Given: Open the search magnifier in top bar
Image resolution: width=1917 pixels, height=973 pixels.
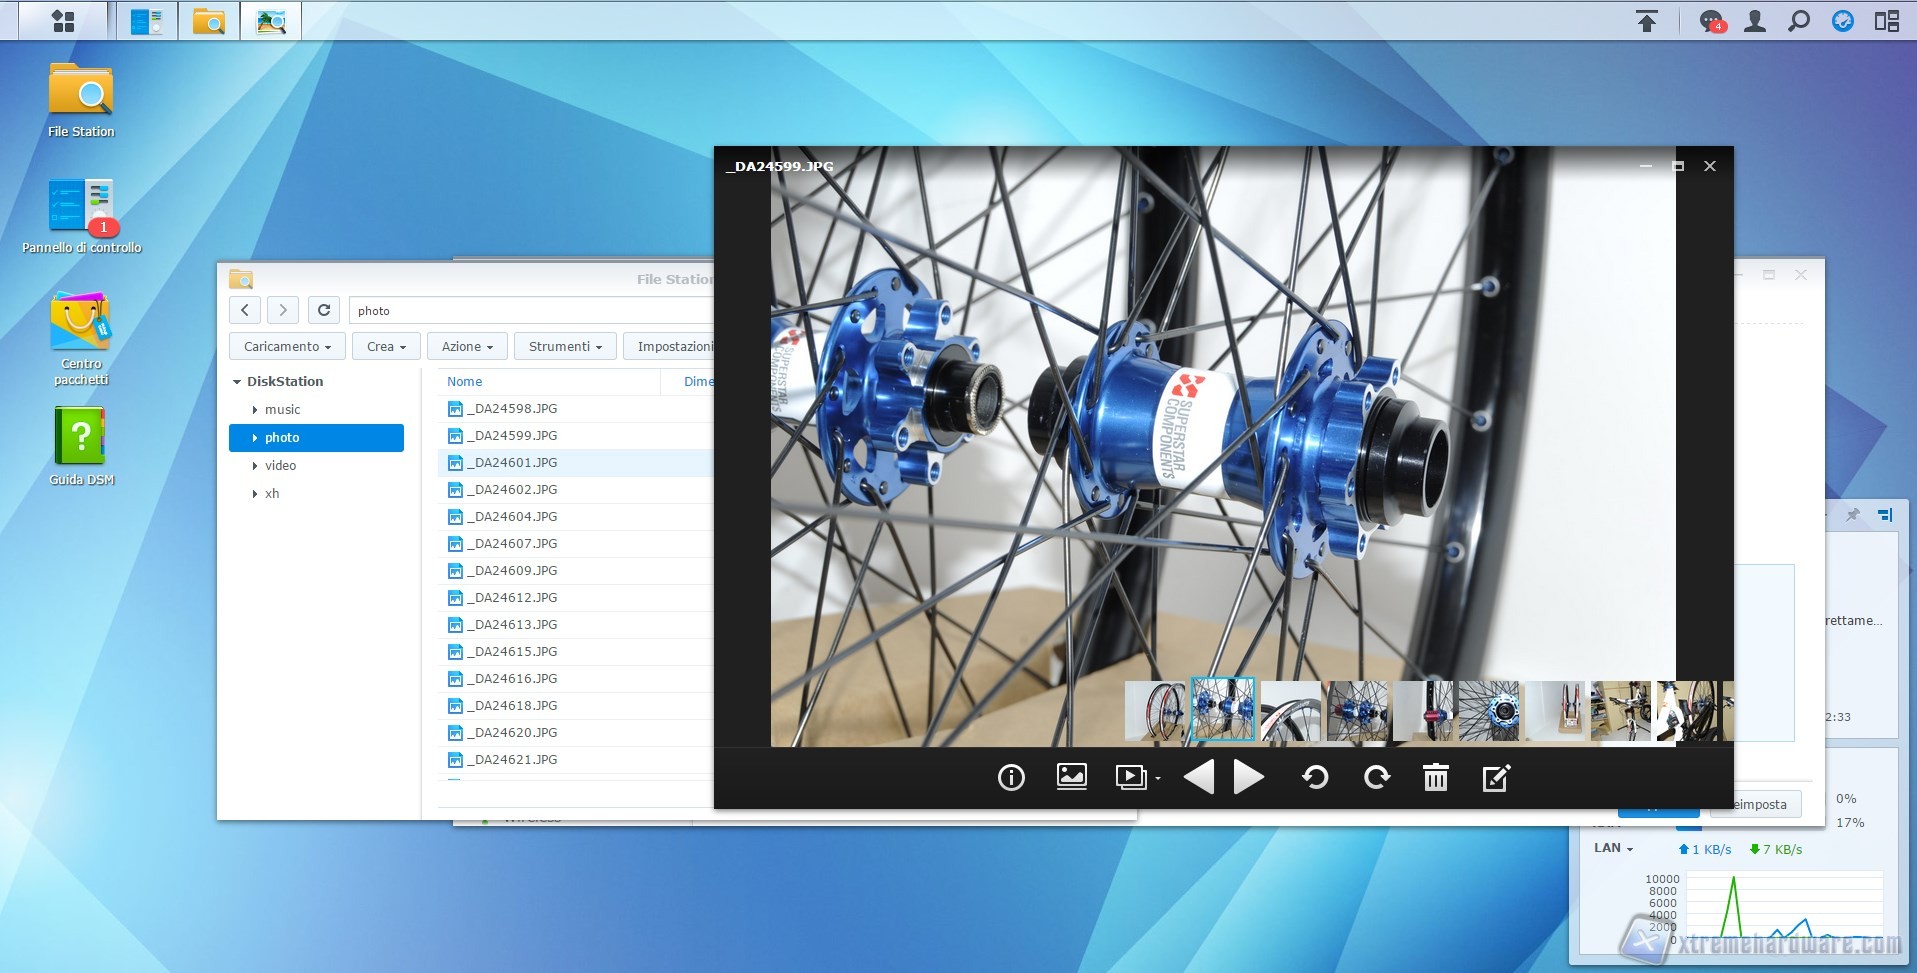Looking at the screenshot, I should pos(1799,21).
